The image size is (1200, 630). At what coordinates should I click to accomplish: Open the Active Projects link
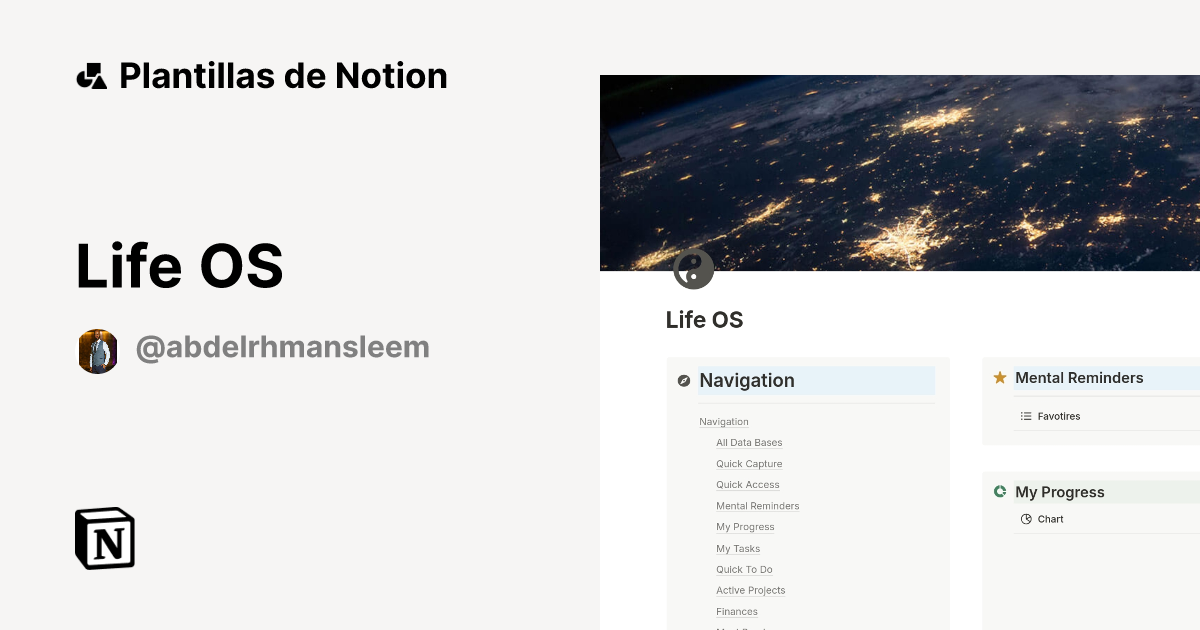click(x=751, y=590)
